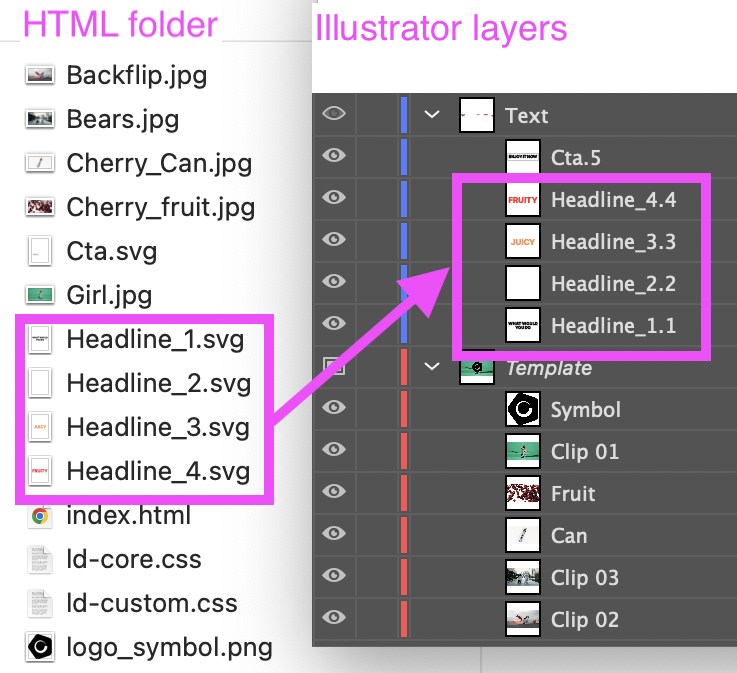This screenshot has height=673, width=737.
Task: Open the Backflip.jpg file icon
Action: pyautogui.click(x=39, y=75)
